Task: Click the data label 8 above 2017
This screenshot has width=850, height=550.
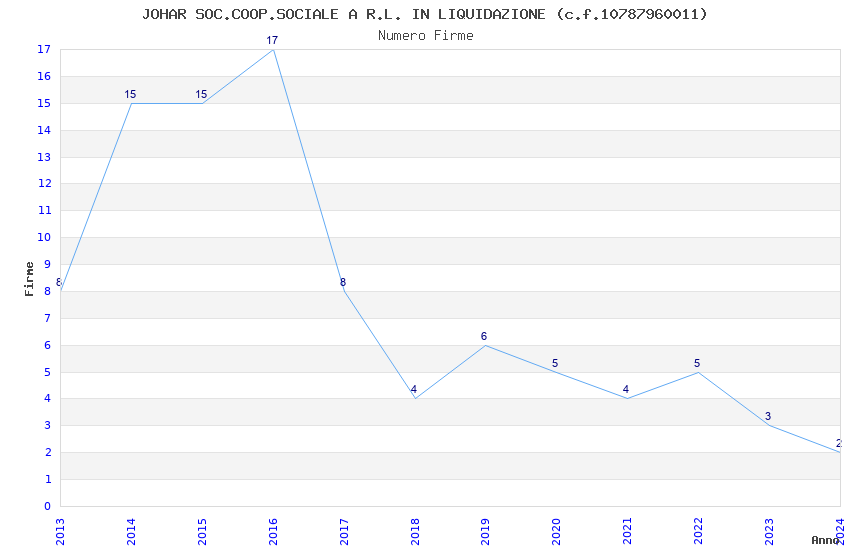Action: tap(343, 282)
